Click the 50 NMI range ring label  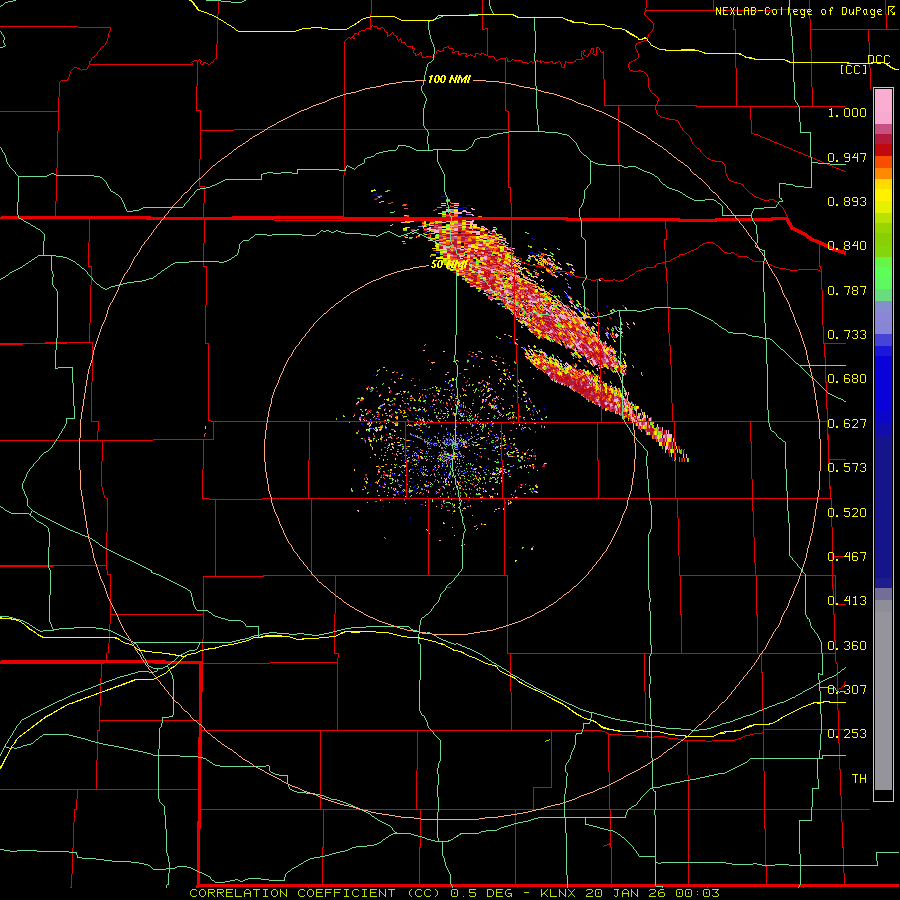[x=449, y=265]
